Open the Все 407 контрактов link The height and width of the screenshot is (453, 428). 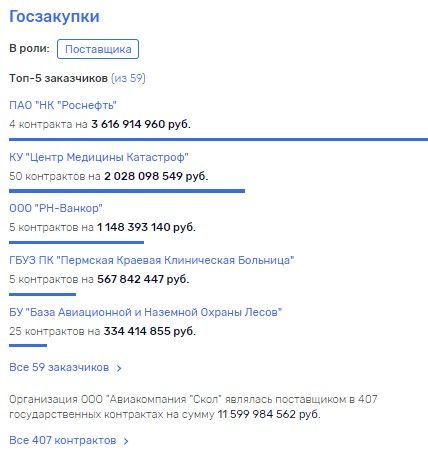point(63,440)
